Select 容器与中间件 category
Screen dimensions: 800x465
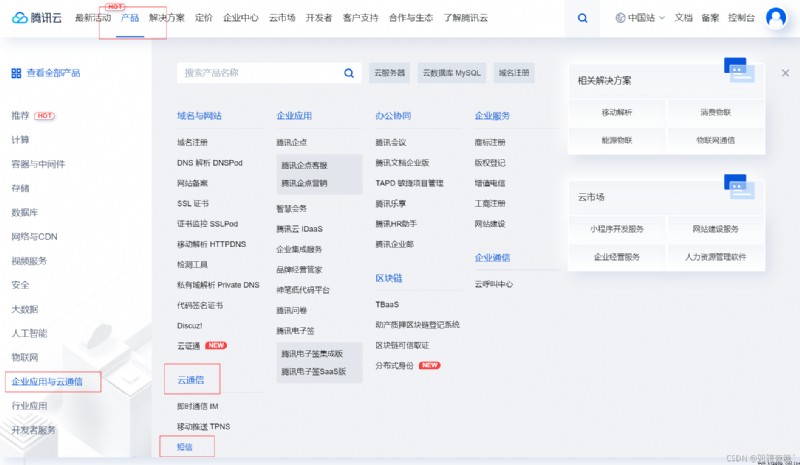coord(38,164)
